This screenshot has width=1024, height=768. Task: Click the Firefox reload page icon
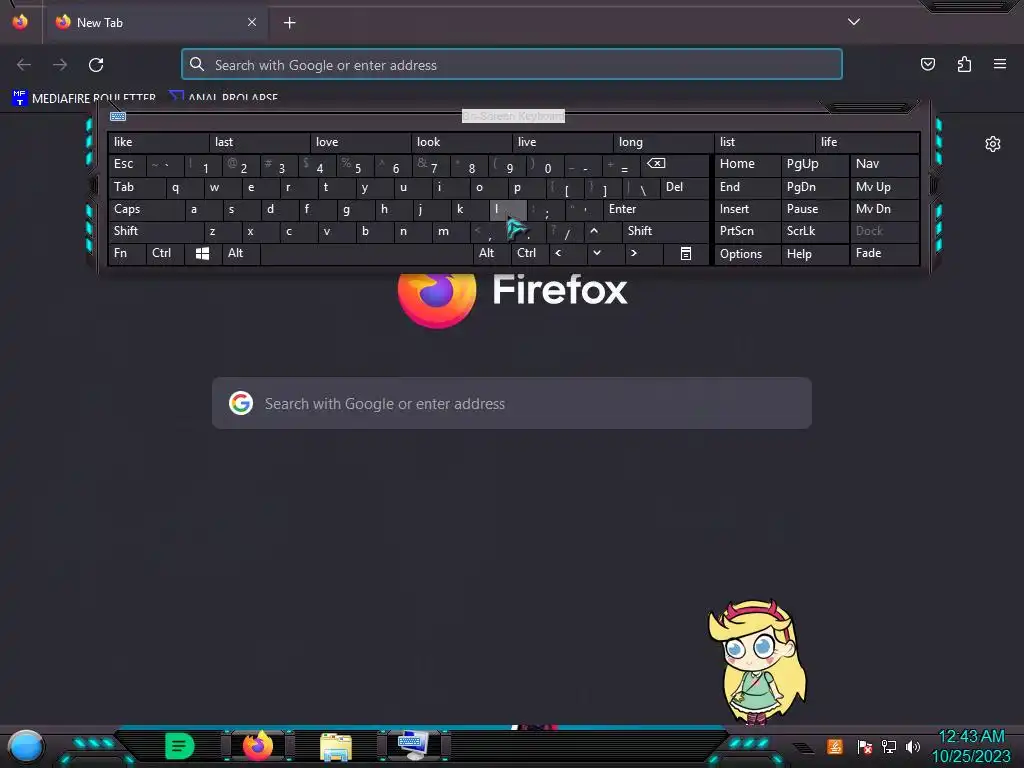click(x=96, y=65)
